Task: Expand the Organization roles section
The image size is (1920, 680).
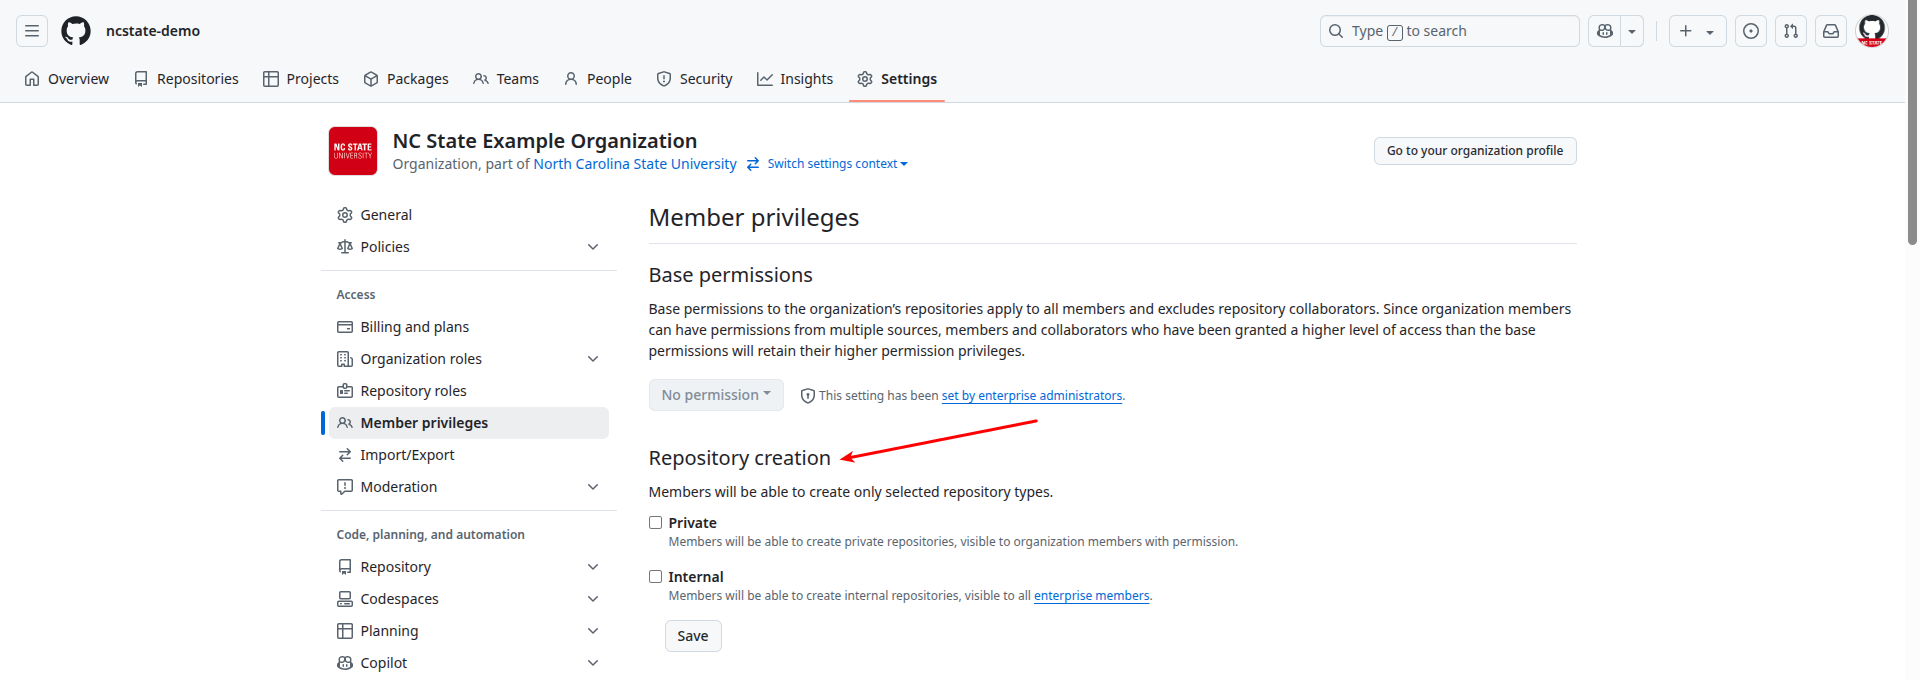Action: (593, 359)
